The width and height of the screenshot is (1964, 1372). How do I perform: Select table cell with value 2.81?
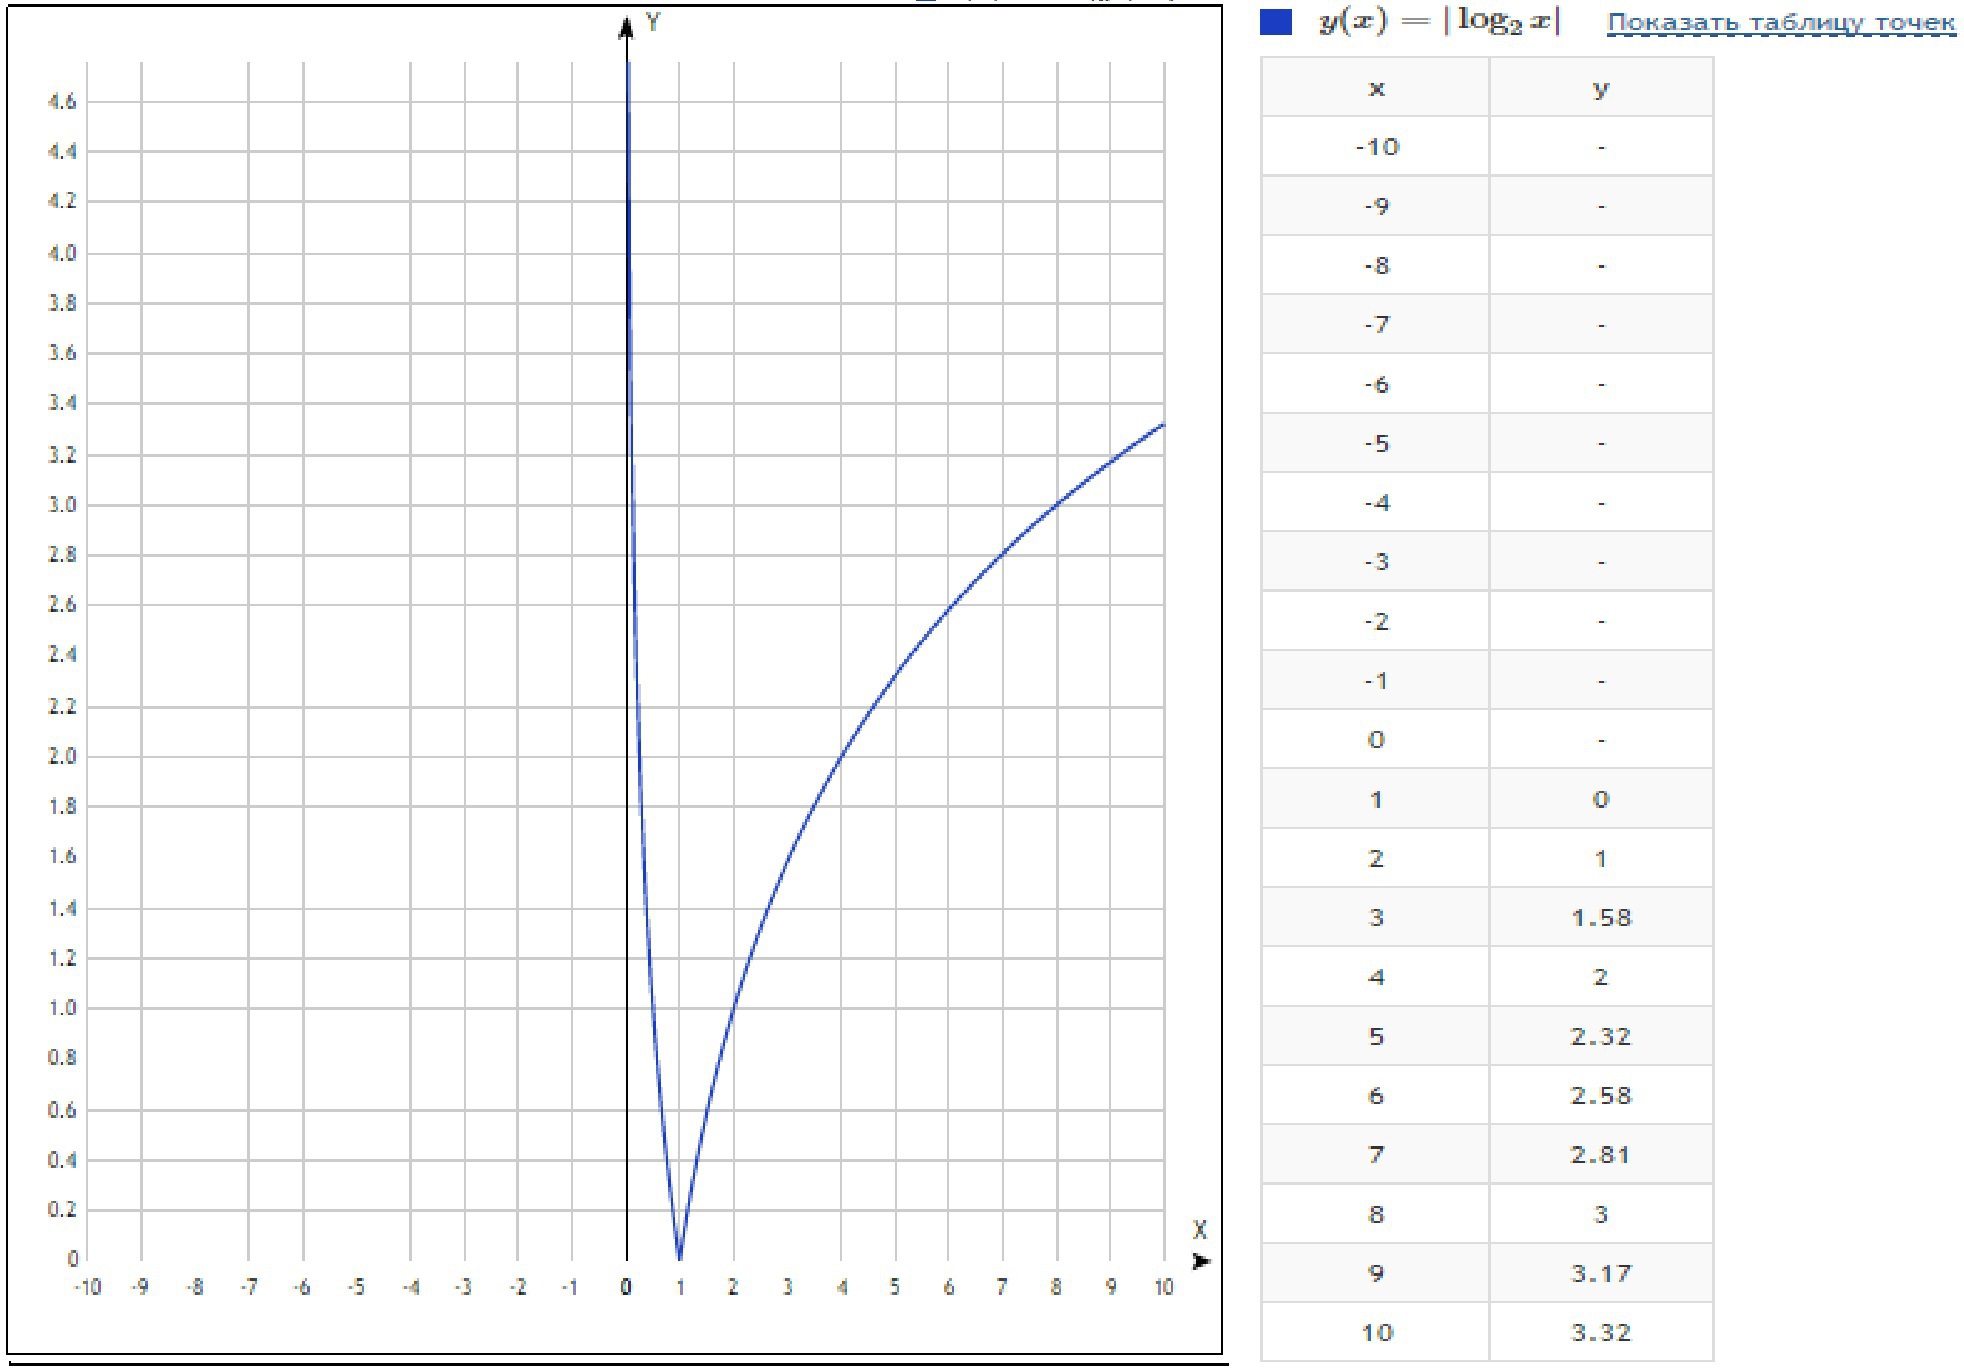[x=1600, y=1155]
